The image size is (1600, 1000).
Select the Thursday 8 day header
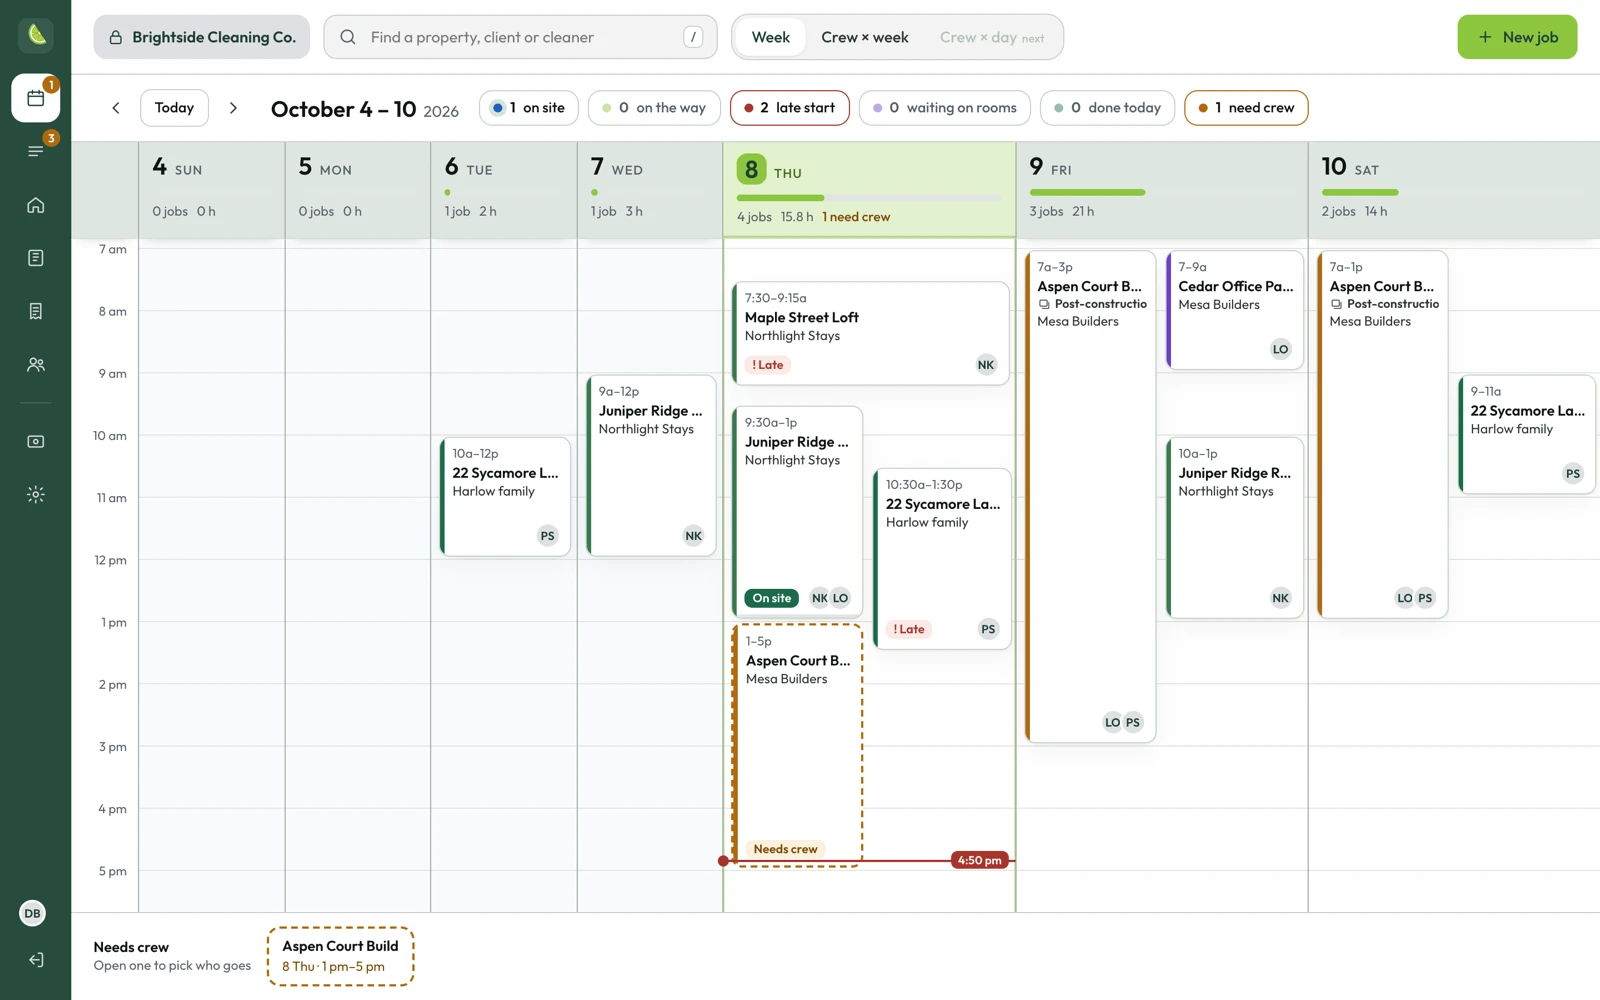click(869, 190)
